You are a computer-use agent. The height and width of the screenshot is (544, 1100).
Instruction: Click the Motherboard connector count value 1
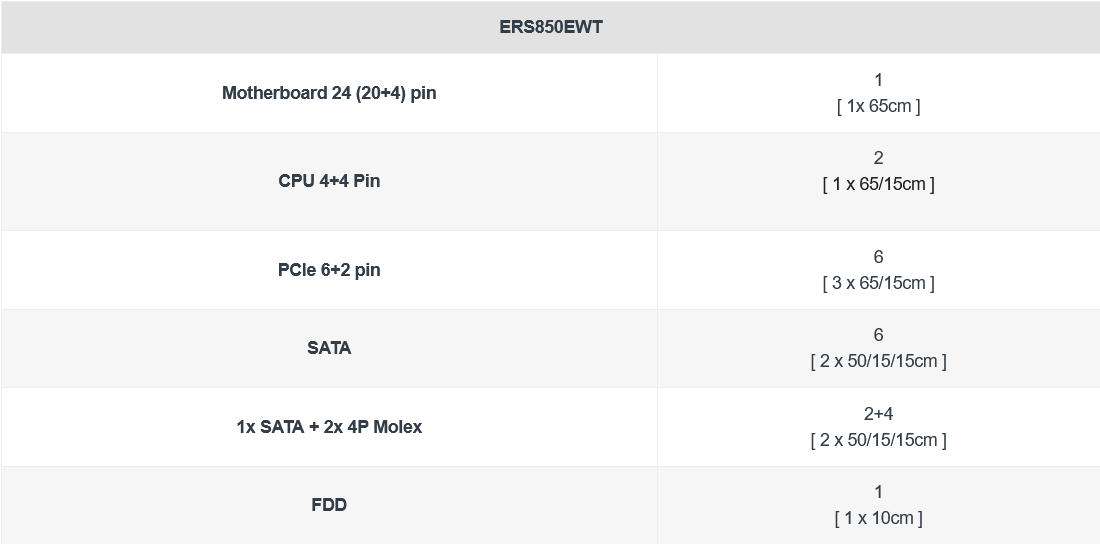[x=878, y=80]
